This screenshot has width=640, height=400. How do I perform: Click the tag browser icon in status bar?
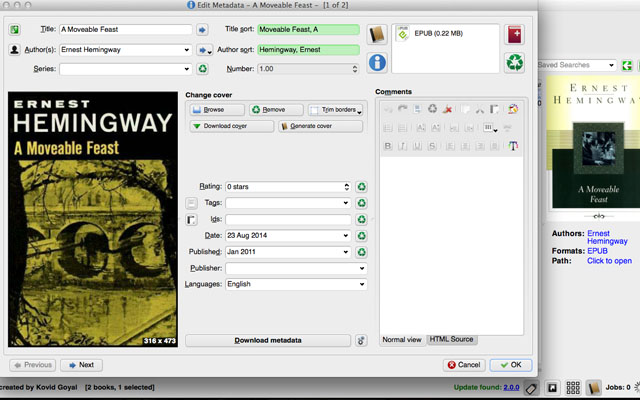(x=531, y=387)
